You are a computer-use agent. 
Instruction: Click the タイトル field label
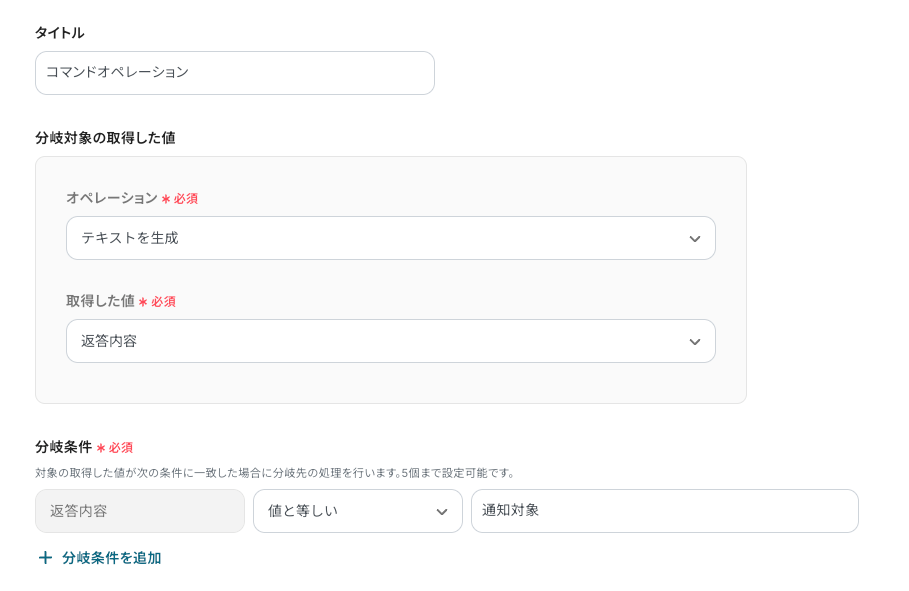(59, 33)
